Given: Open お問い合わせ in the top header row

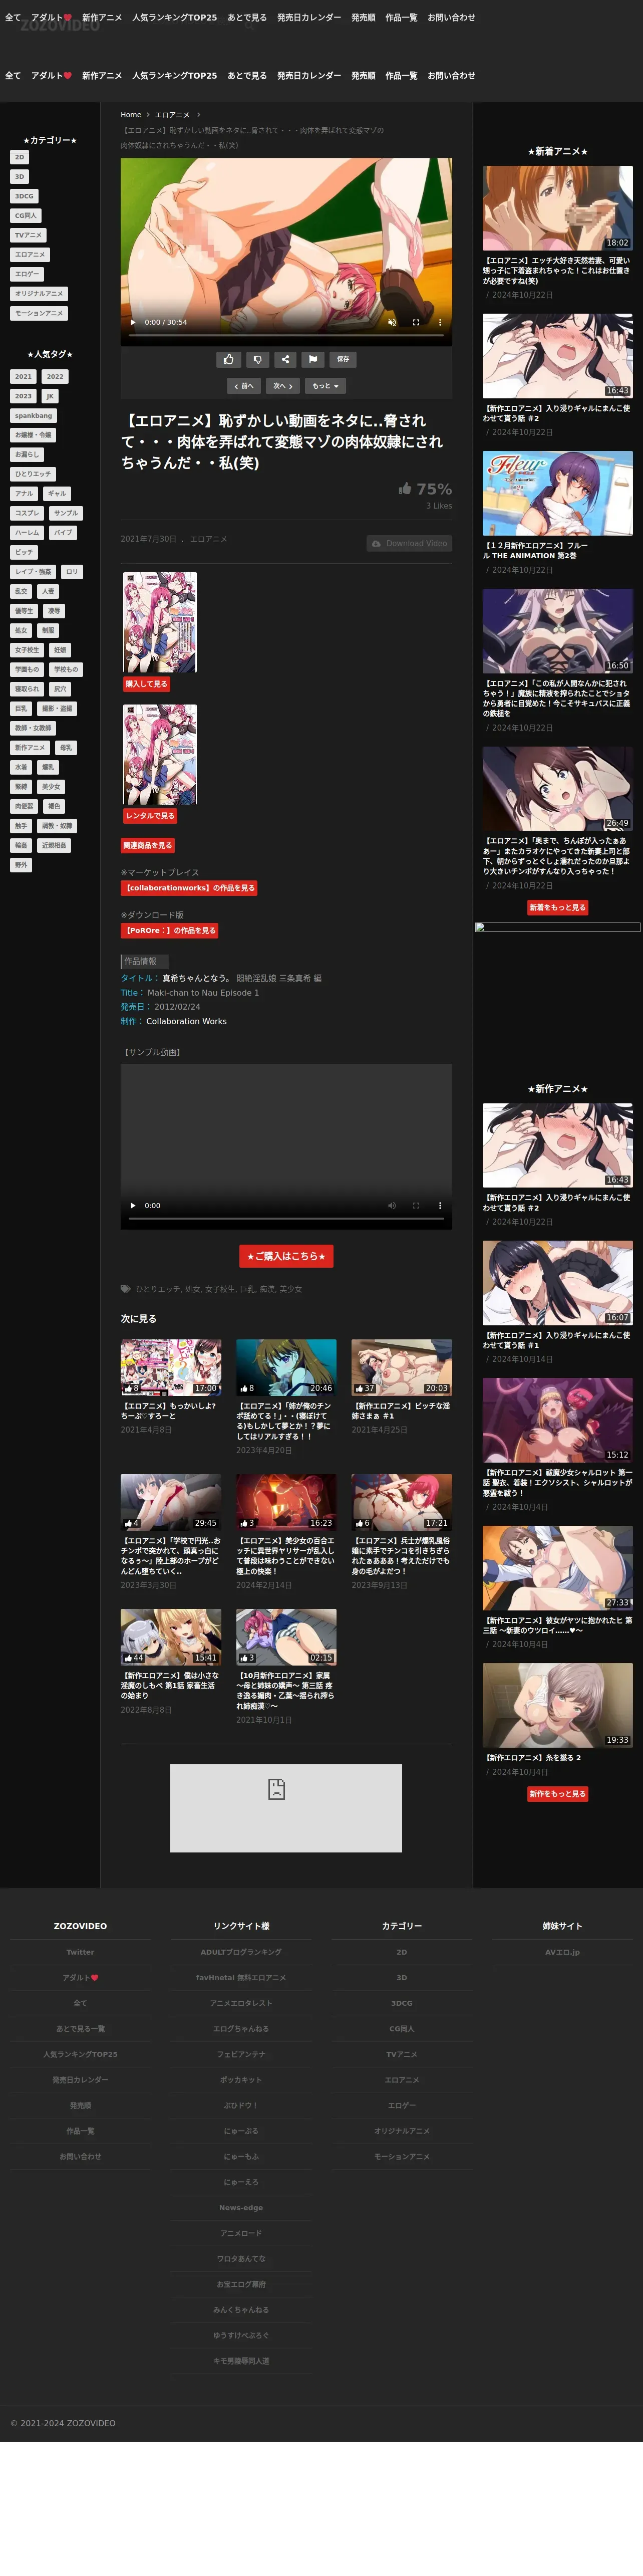Looking at the screenshot, I should (451, 18).
